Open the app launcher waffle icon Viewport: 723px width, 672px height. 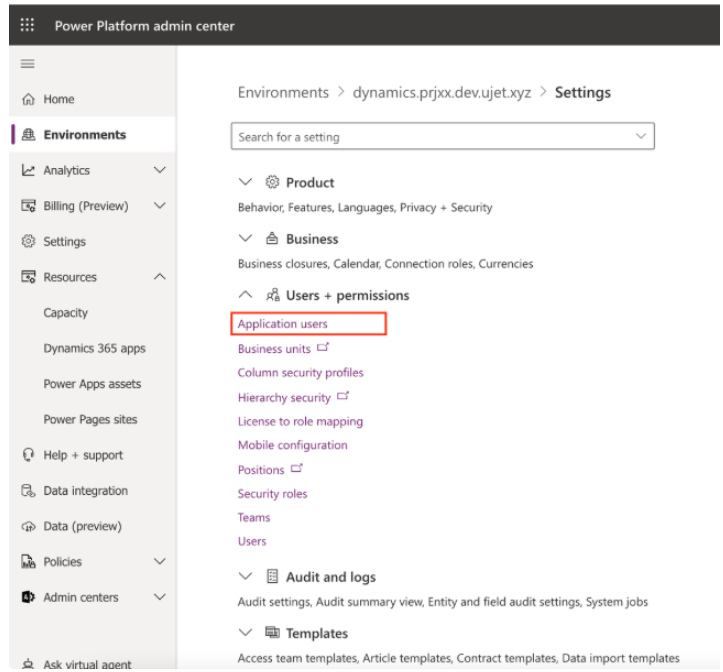[x=27, y=26]
